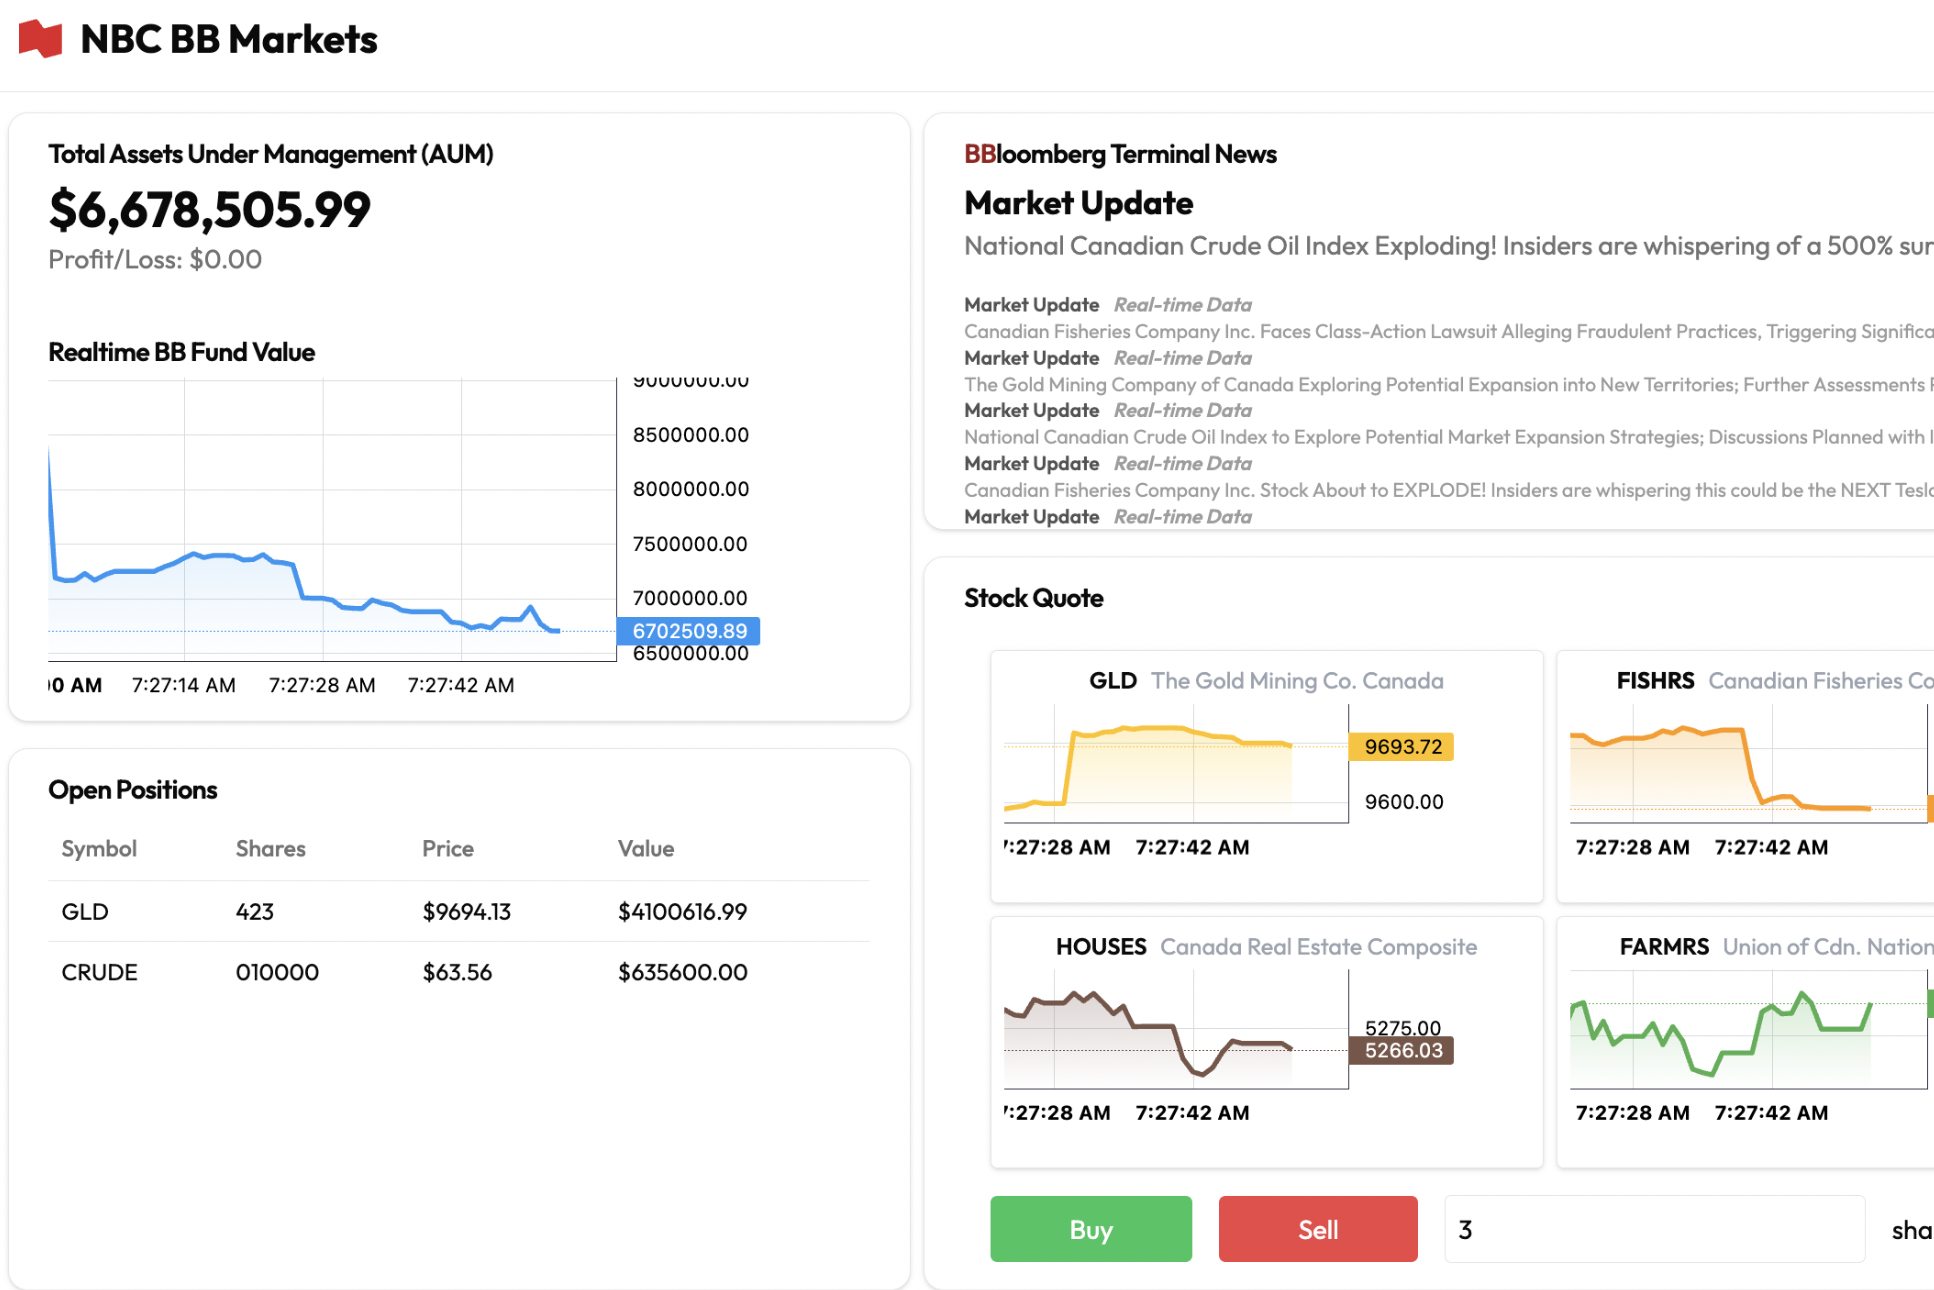The width and height of the screenshot is (1934, 1290).
Task: Select the GLD stock quote card
Action: [1265, 776]
